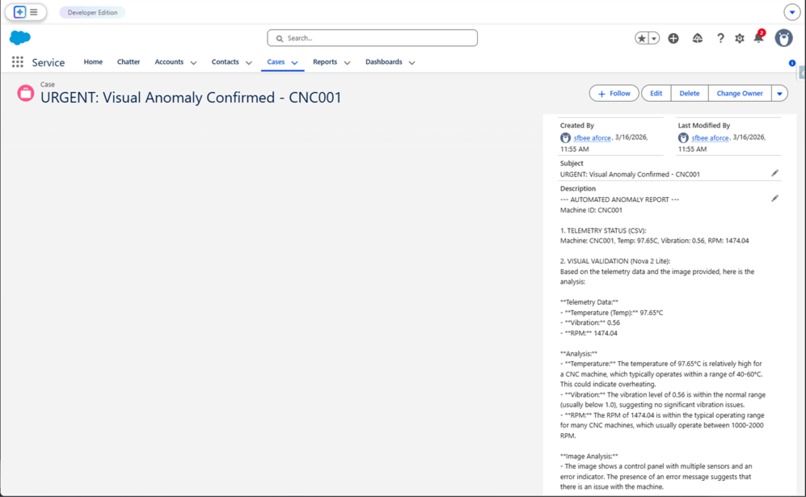The width and height of the screenshot is (806, 497).
Task: Click the blue info badge icon
Action: [x=792, y=63]
